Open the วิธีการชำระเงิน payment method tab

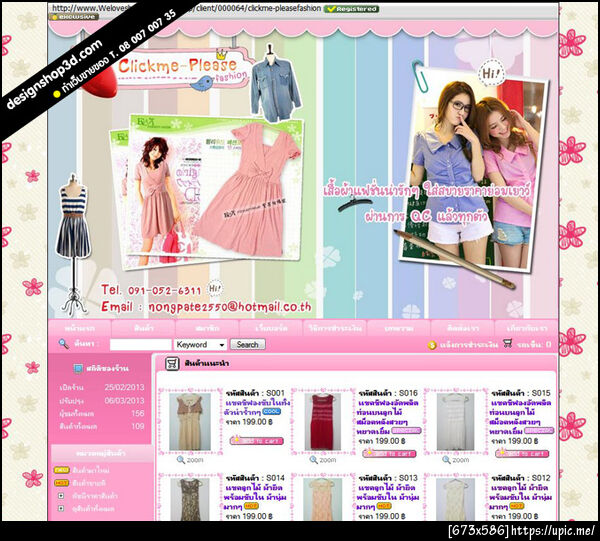(335, 328)
